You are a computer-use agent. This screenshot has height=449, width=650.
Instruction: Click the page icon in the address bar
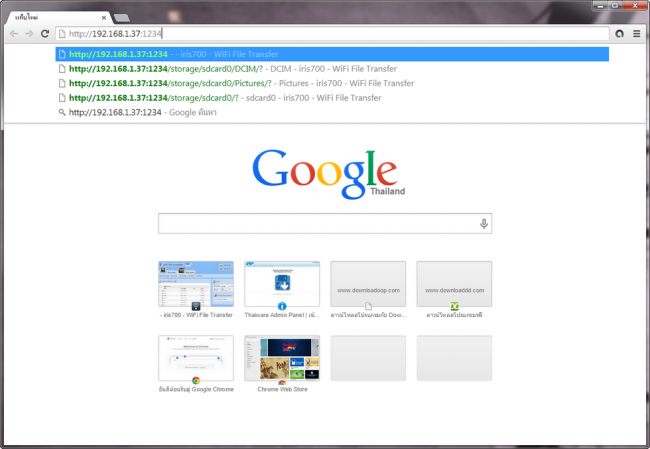click(62, 34)
